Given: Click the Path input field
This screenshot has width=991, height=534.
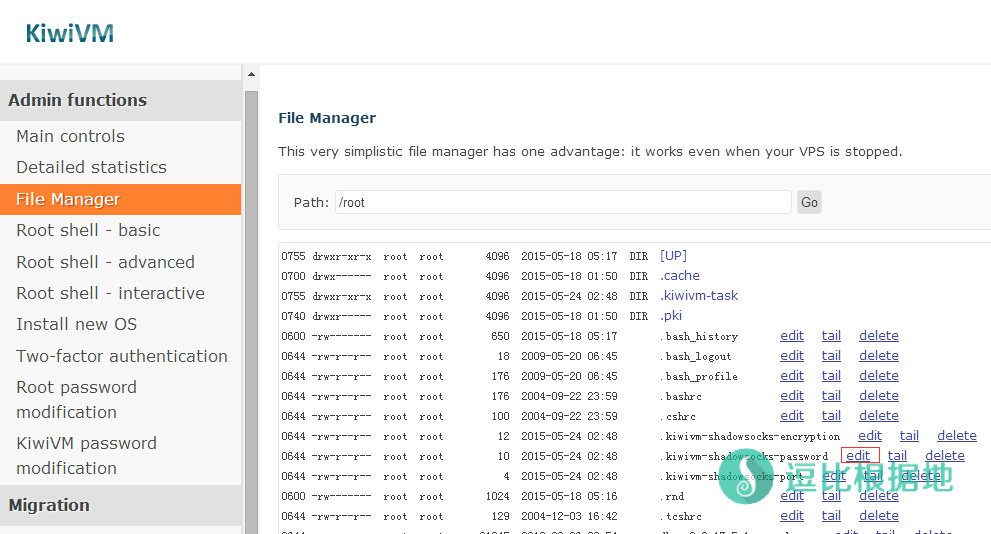Looking at the screenshot, I should click(563, 202).
